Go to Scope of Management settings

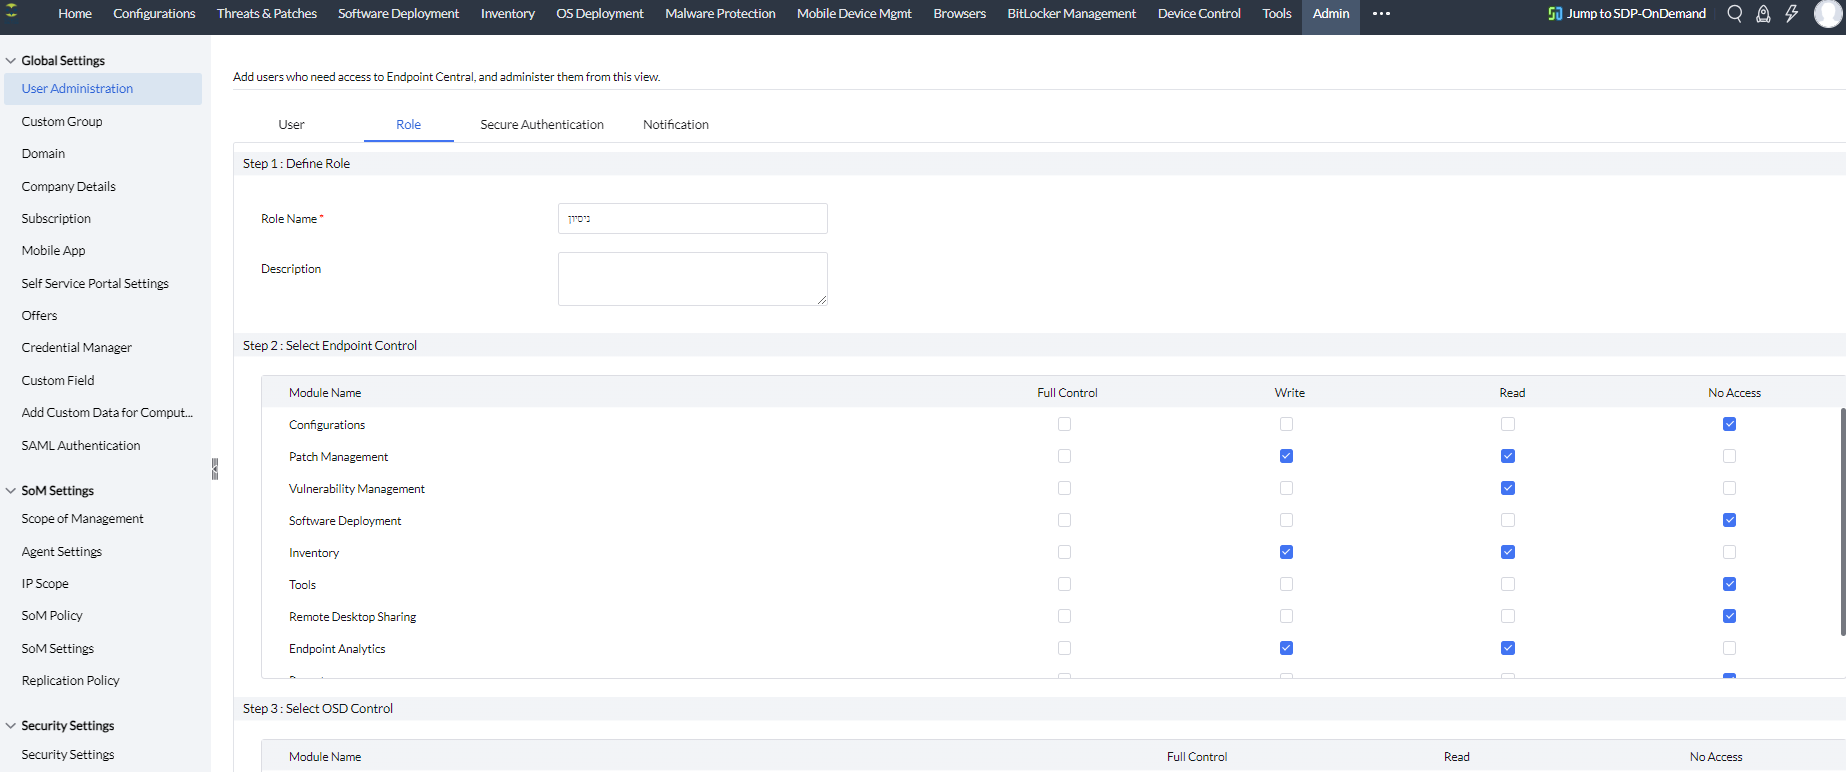tap(83, 519)
